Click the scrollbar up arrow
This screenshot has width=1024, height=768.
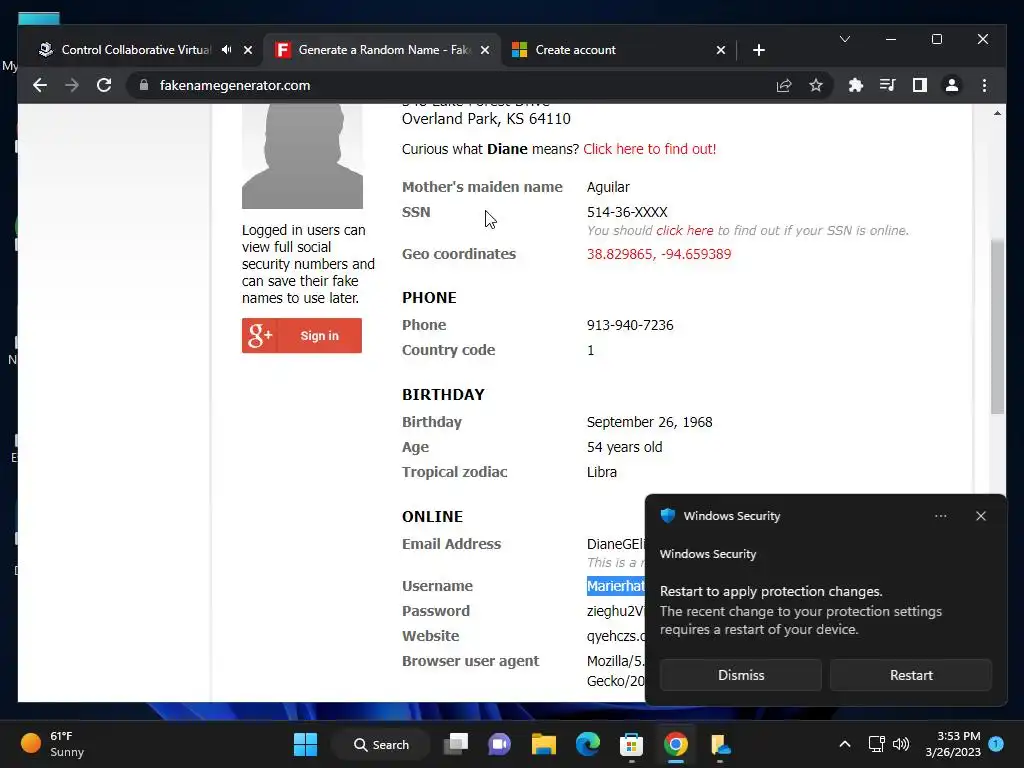(997, 113)
